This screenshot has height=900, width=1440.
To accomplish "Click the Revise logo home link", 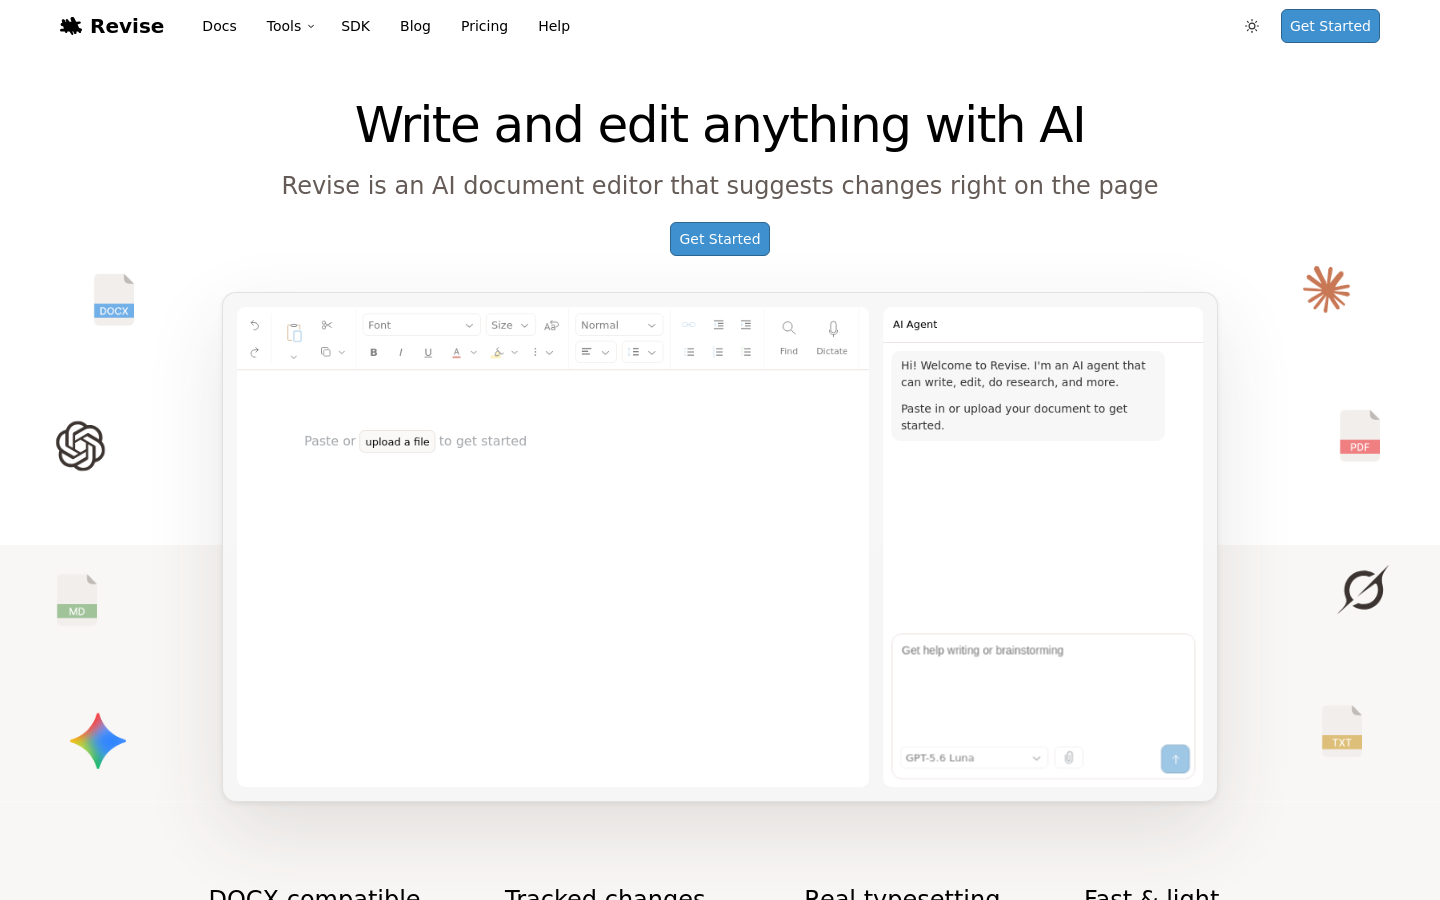I will (111, 26).
